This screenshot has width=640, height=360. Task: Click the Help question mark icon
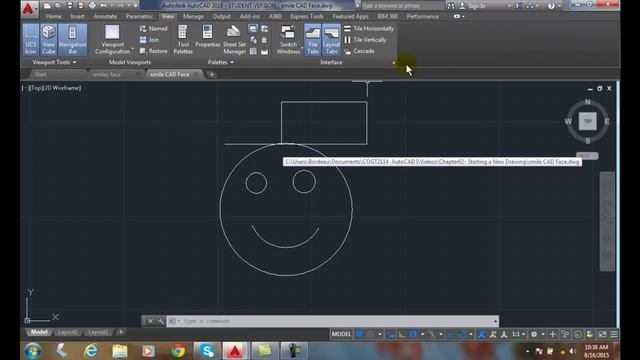pyautogui.click(x=551, y=6)
